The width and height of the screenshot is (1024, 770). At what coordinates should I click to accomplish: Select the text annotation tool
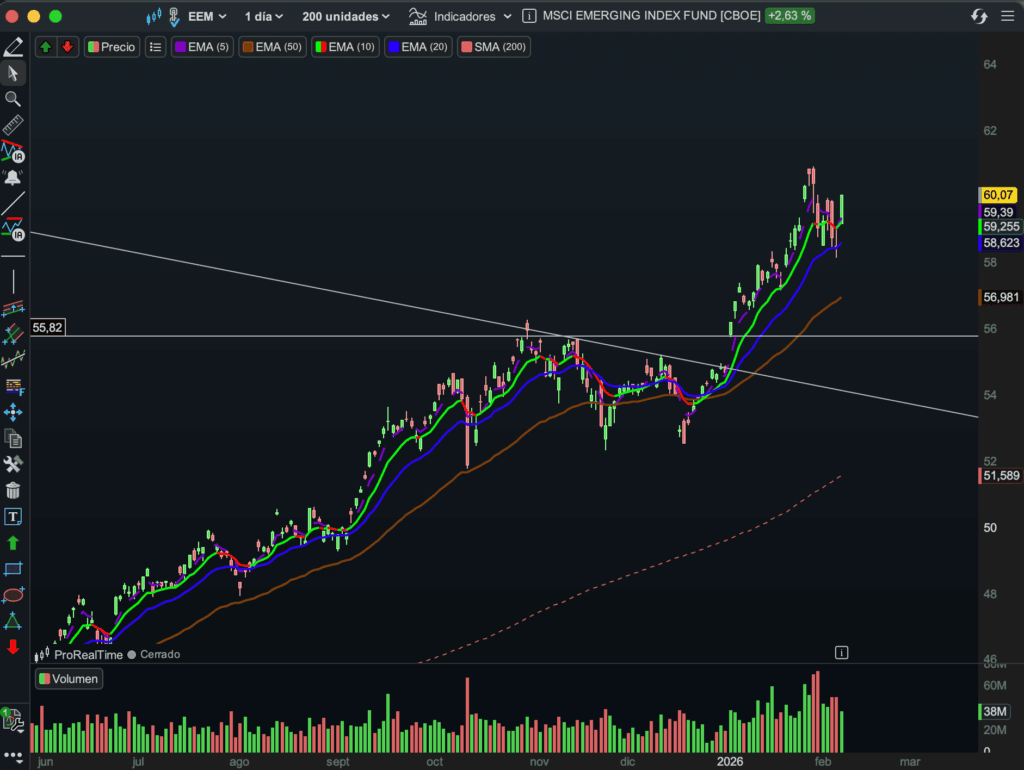pyautogui.click(x=13, y=517)
